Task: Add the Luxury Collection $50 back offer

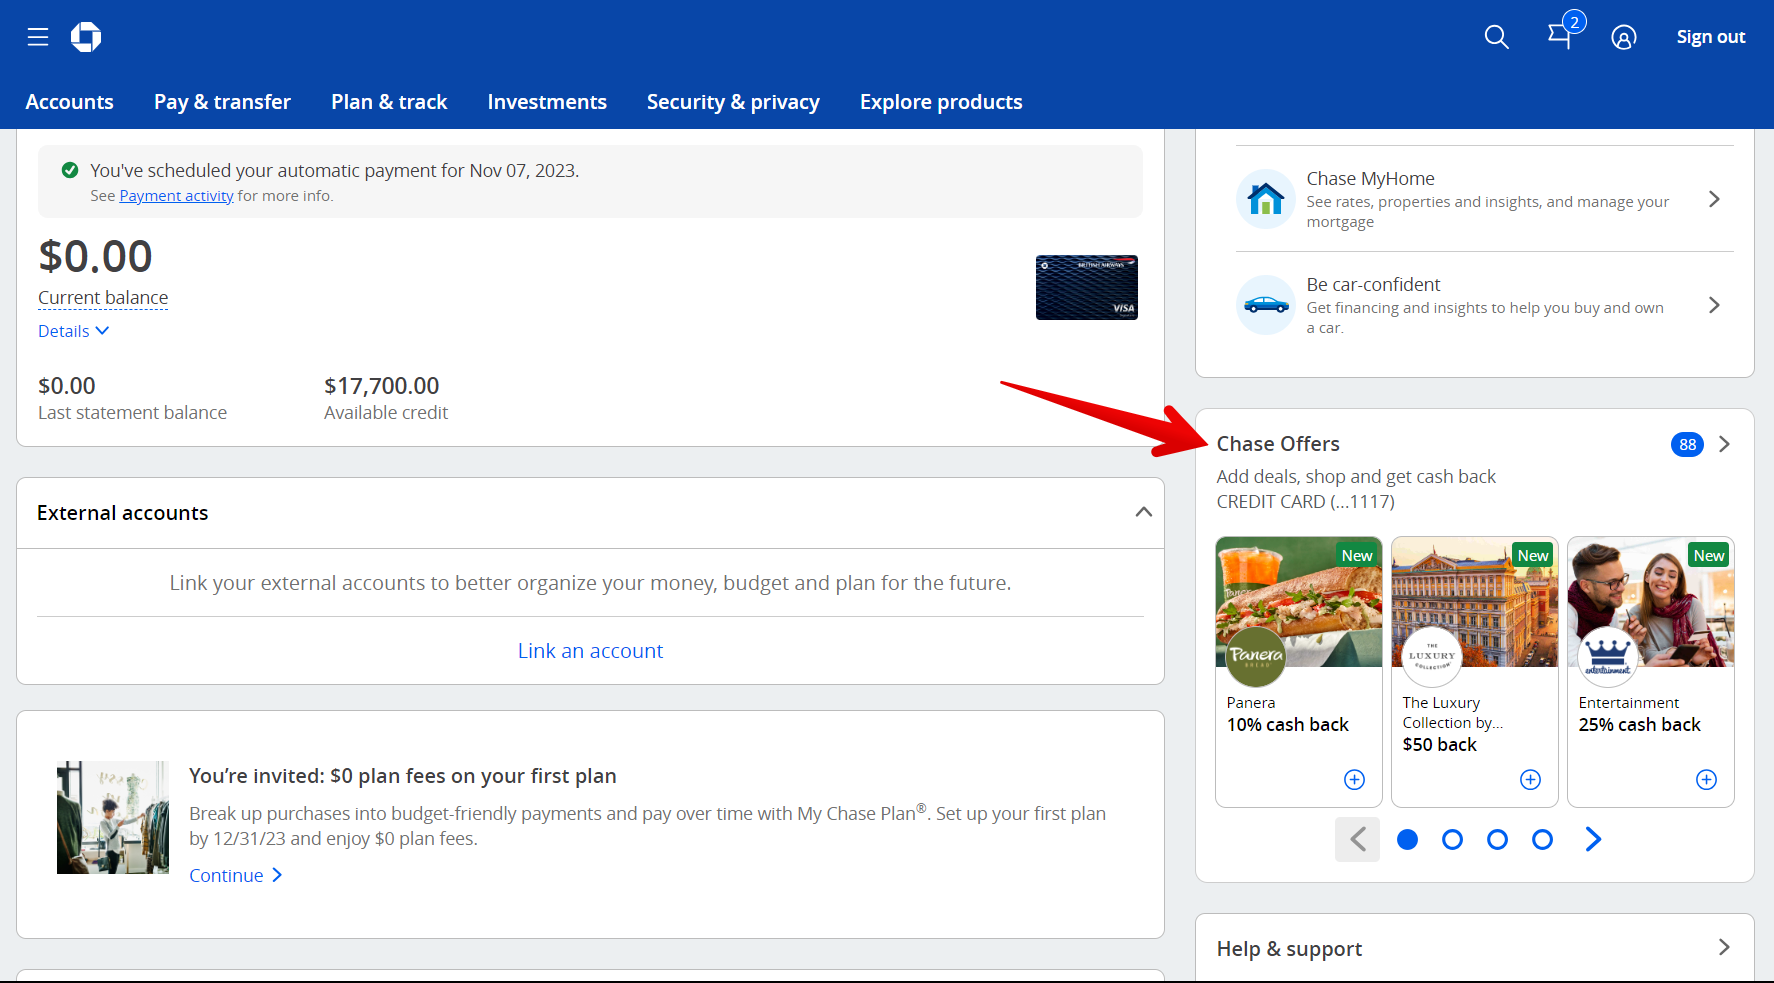Action: pyautogui.click(x=1530, y=780)
